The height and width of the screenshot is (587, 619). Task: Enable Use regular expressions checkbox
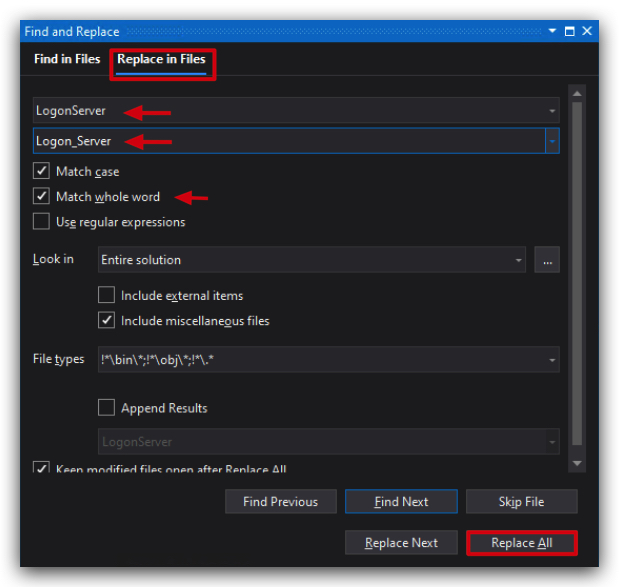[41, 221]
